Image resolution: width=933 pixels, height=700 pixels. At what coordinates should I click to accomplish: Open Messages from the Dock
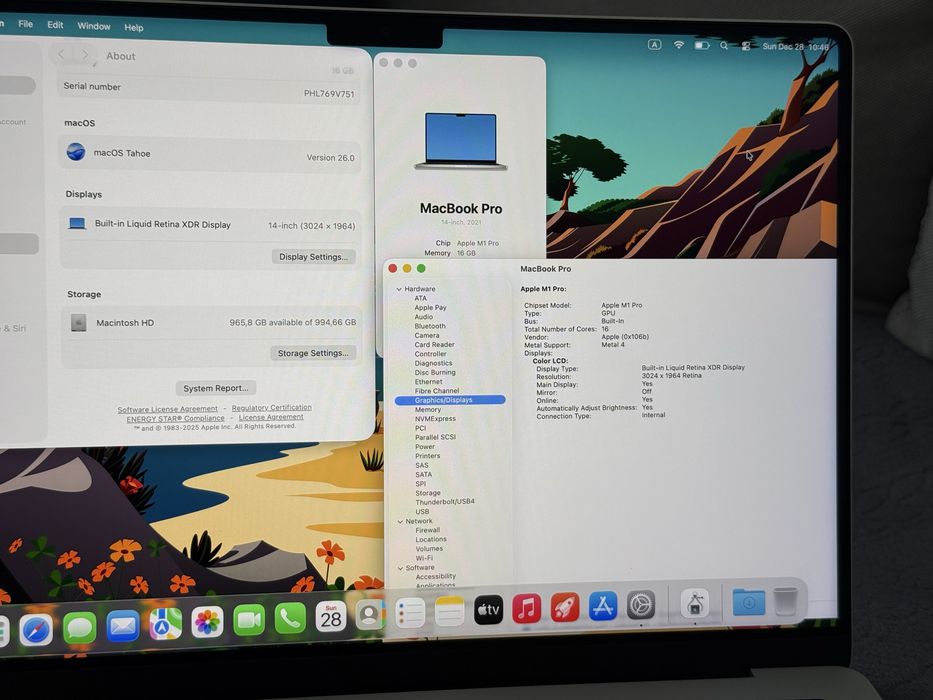(79, 627)
